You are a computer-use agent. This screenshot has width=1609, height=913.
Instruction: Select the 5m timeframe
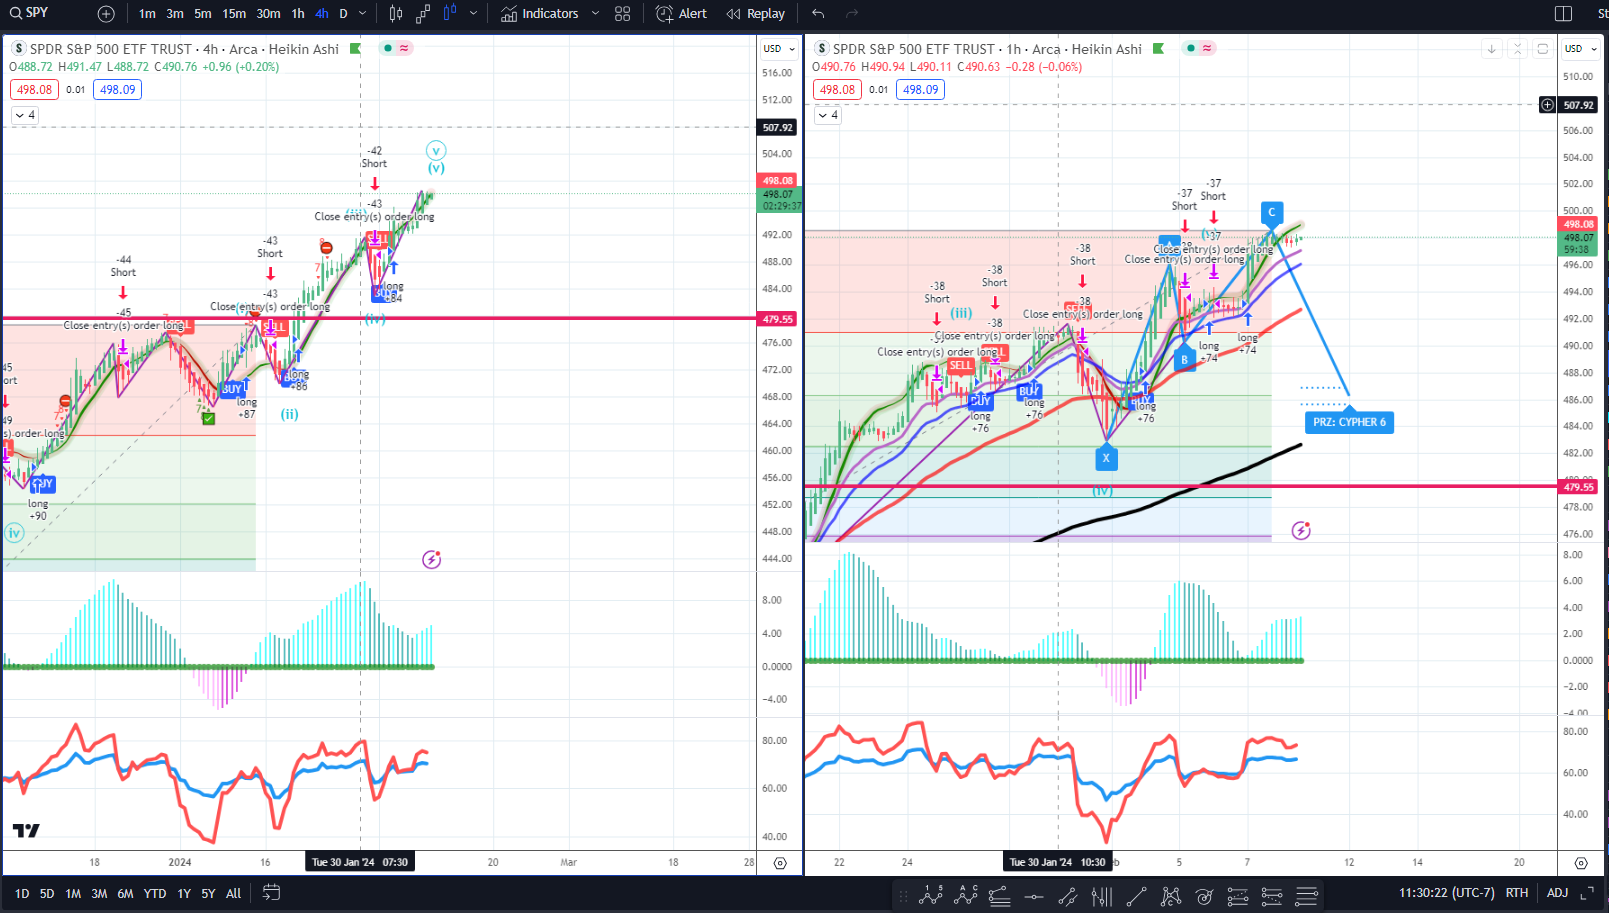203,14
